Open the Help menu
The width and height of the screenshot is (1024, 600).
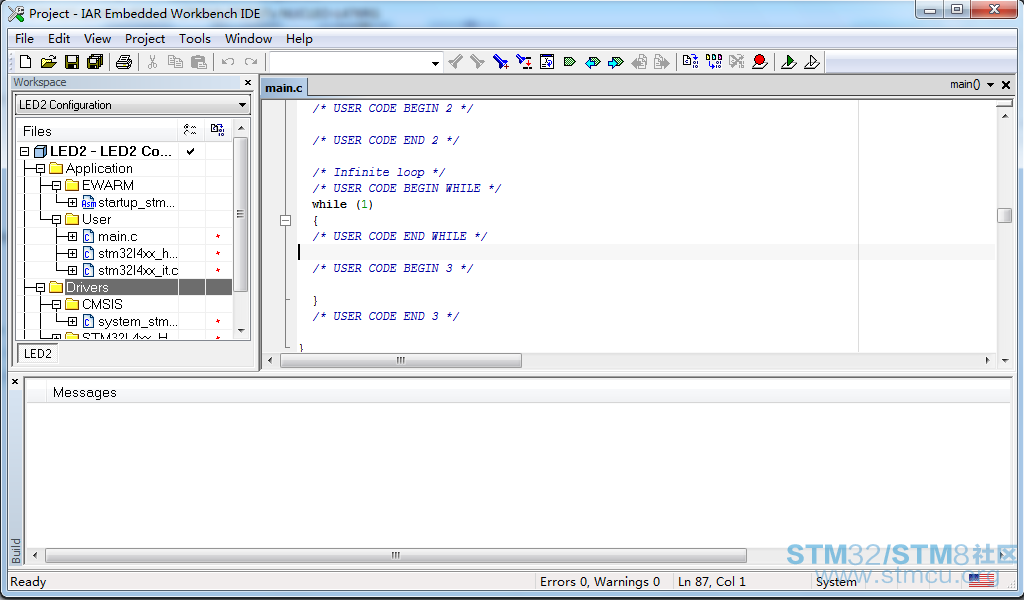point(299,39)
